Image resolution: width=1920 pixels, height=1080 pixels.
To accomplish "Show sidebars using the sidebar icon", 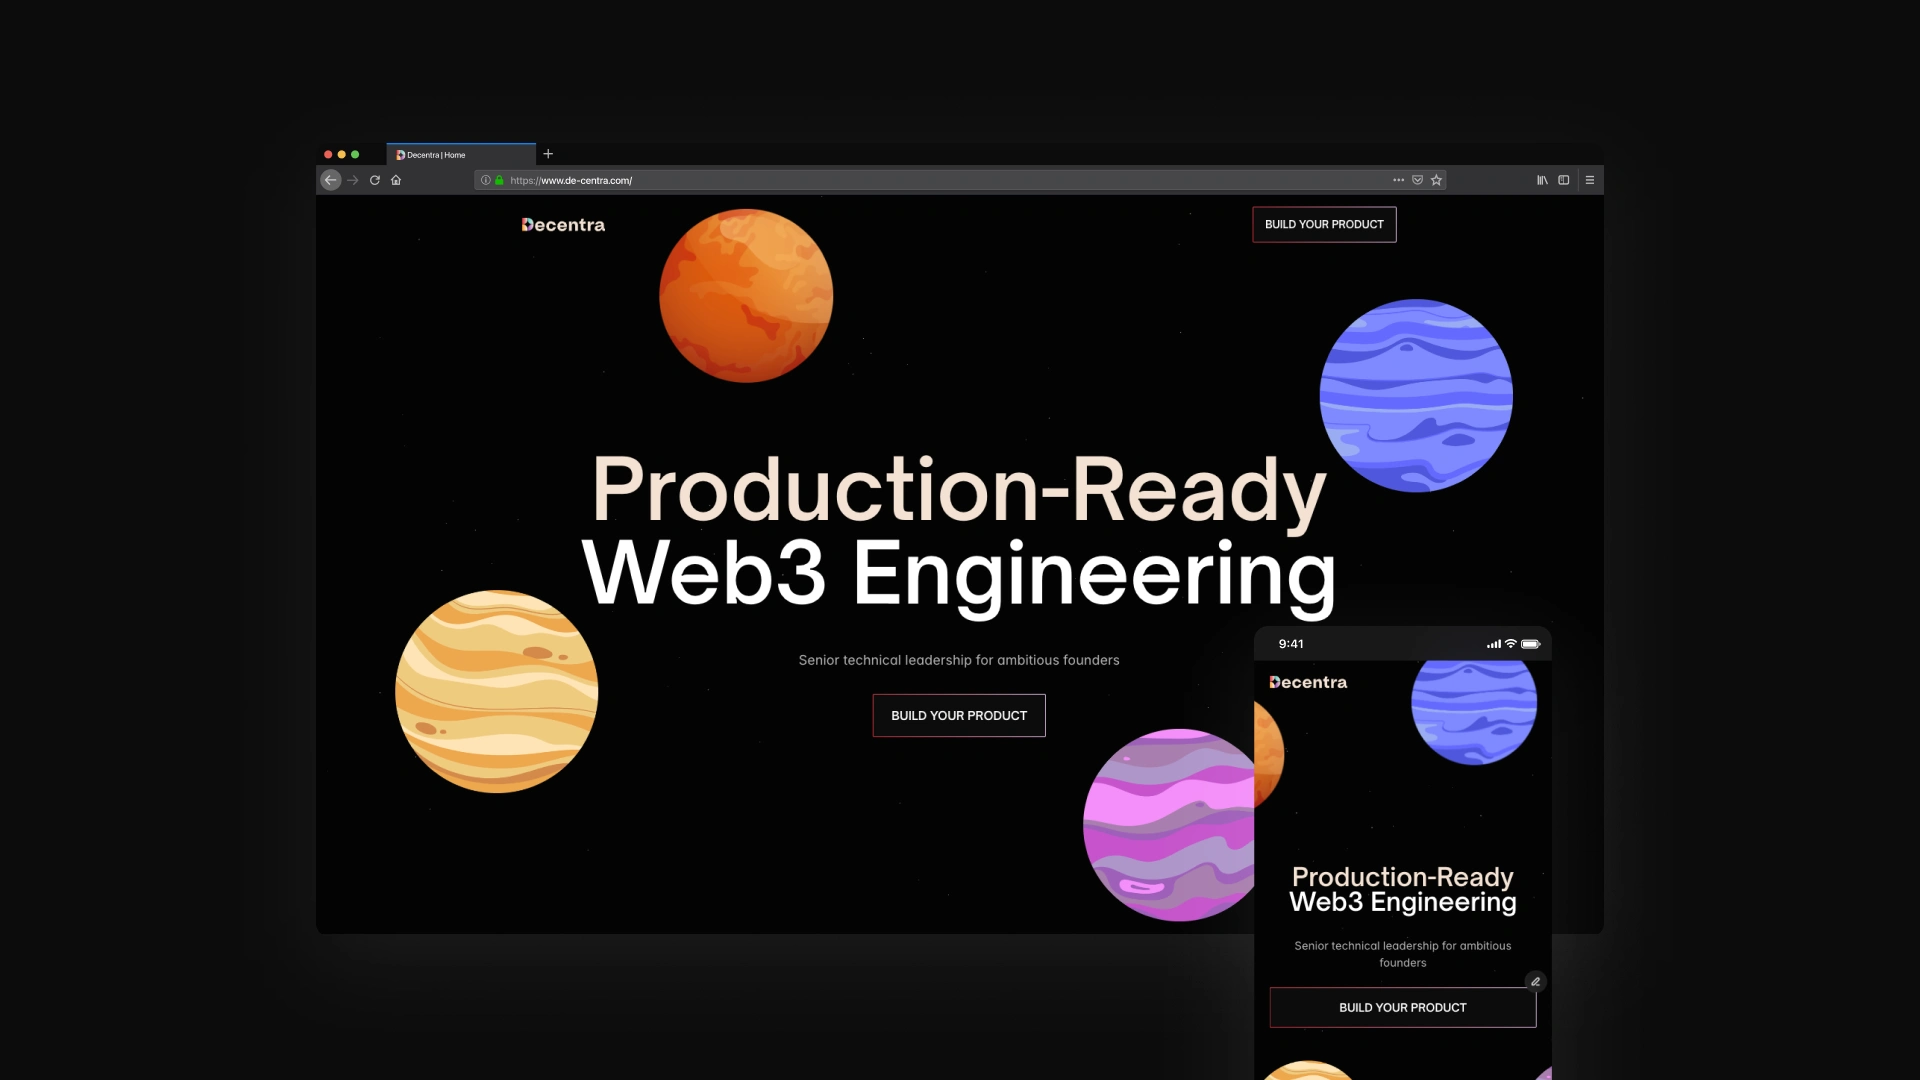I will pos(1564,180).
